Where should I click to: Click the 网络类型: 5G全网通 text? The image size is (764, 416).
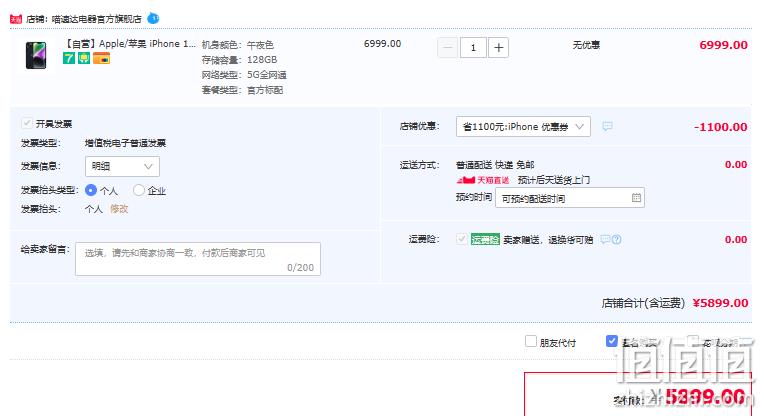pos(244,75)
